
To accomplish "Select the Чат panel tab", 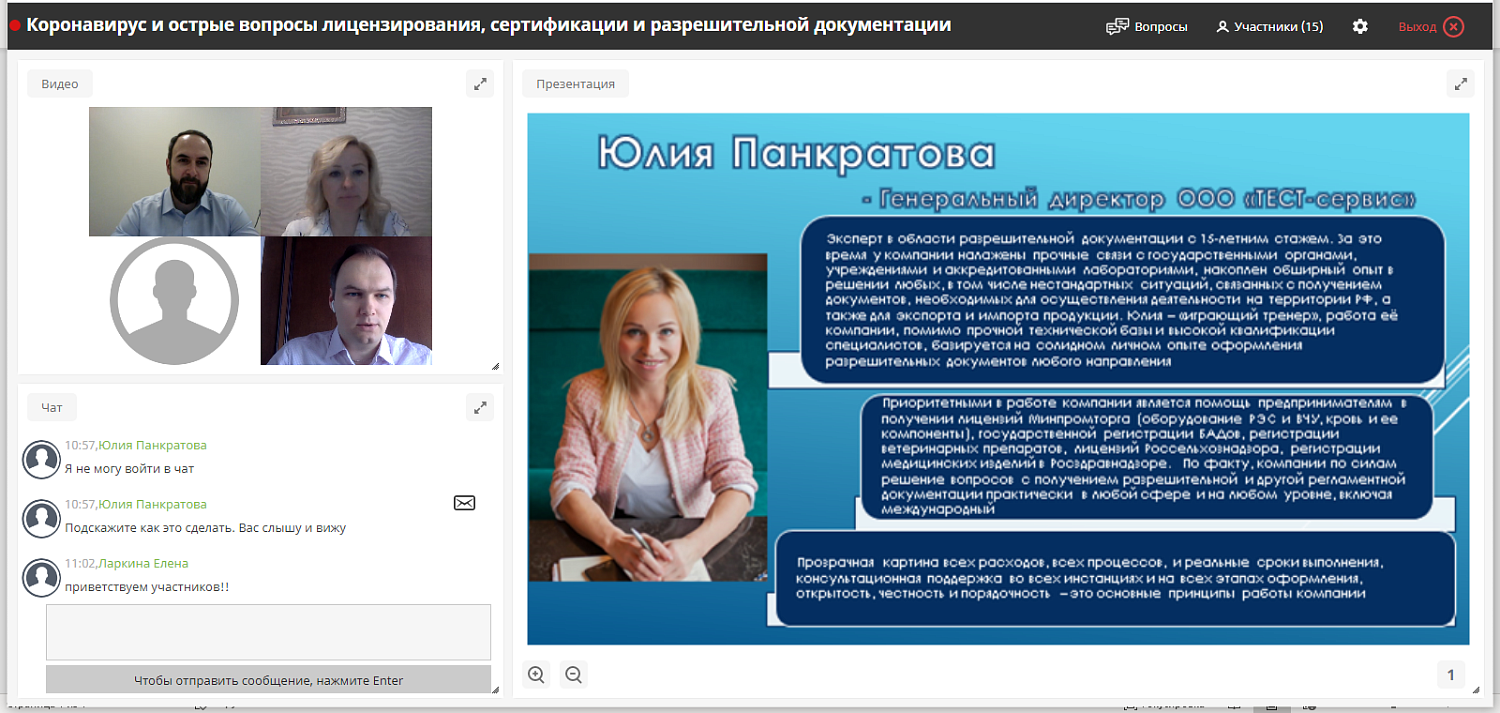I will click(x=52, y=408).
